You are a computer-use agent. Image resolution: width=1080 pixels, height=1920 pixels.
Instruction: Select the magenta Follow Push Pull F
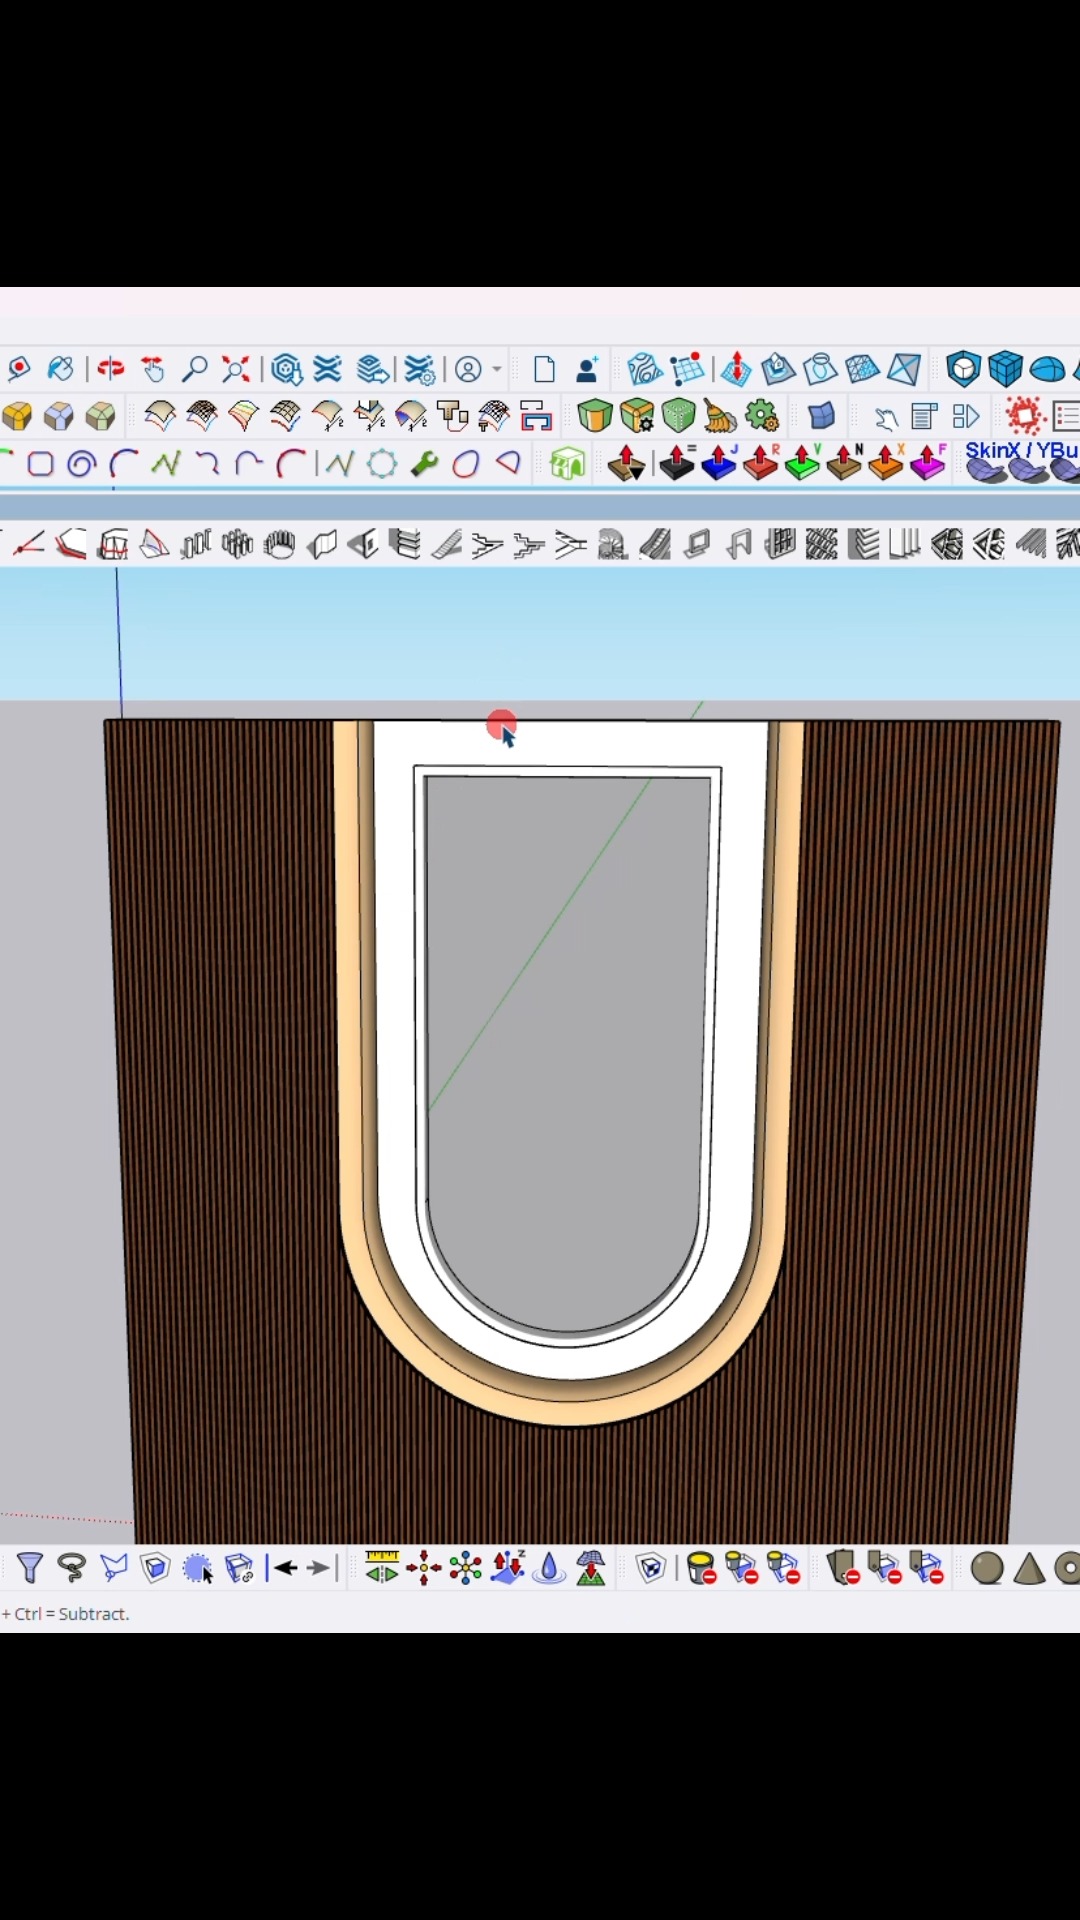pyautogui.click(x=929, y=463)
